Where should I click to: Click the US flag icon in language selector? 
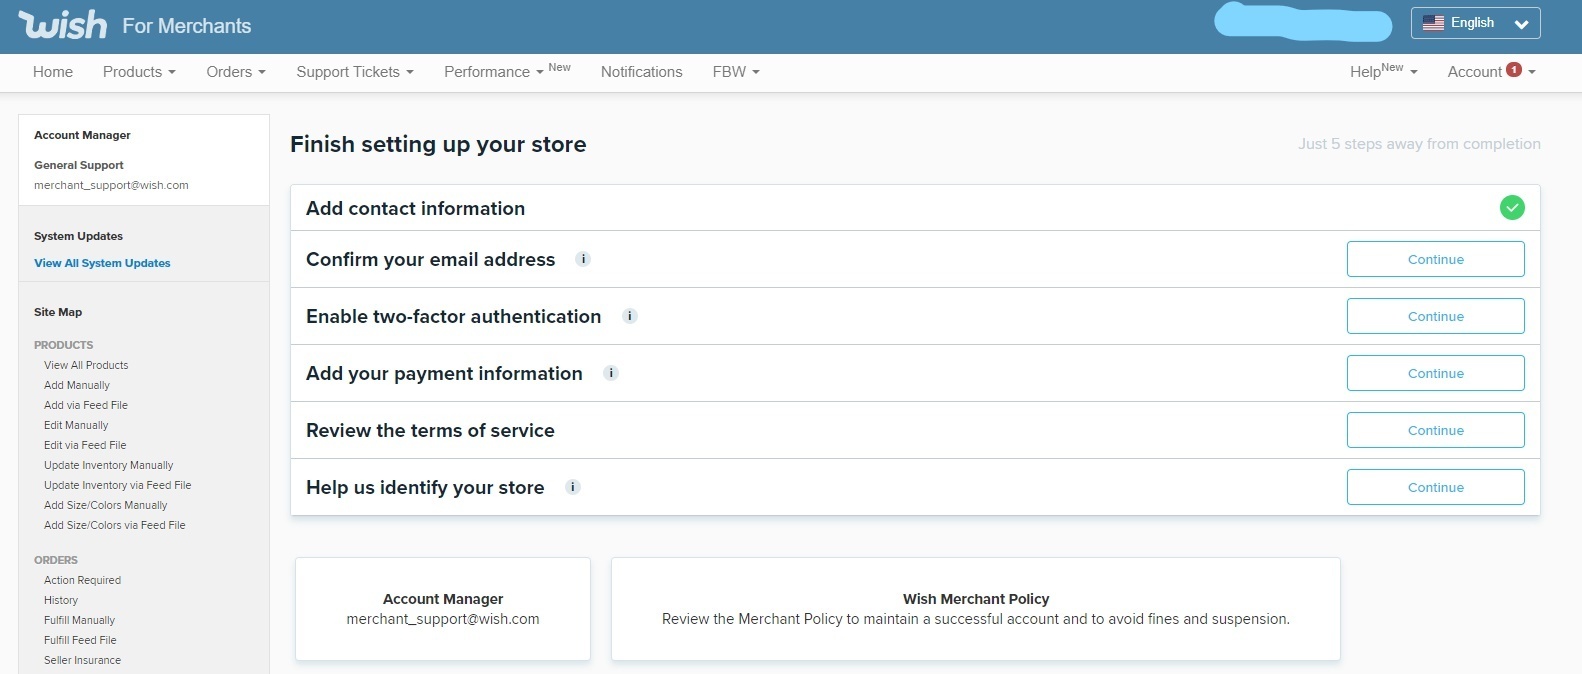[1433, 23]
